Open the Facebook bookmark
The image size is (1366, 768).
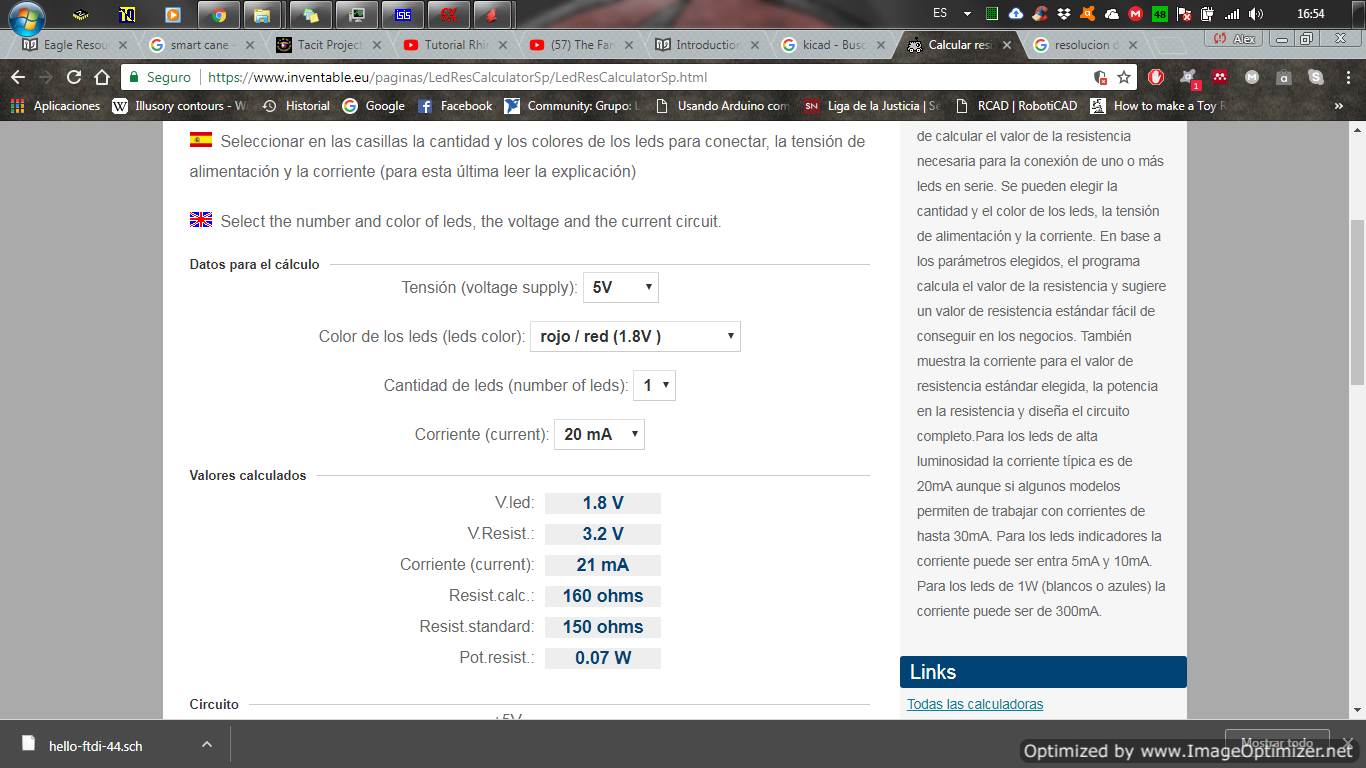(x=455, y=105)
